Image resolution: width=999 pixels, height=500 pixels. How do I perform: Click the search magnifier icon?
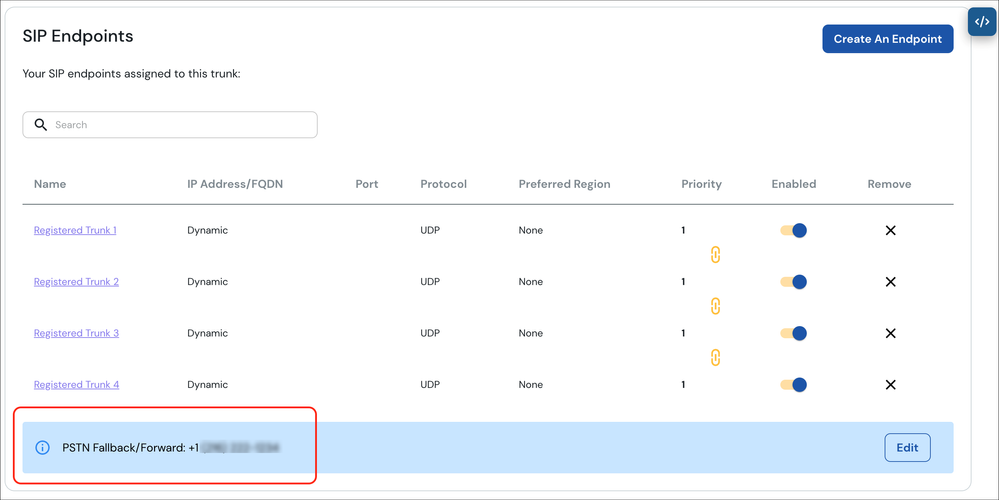point(41,125)
